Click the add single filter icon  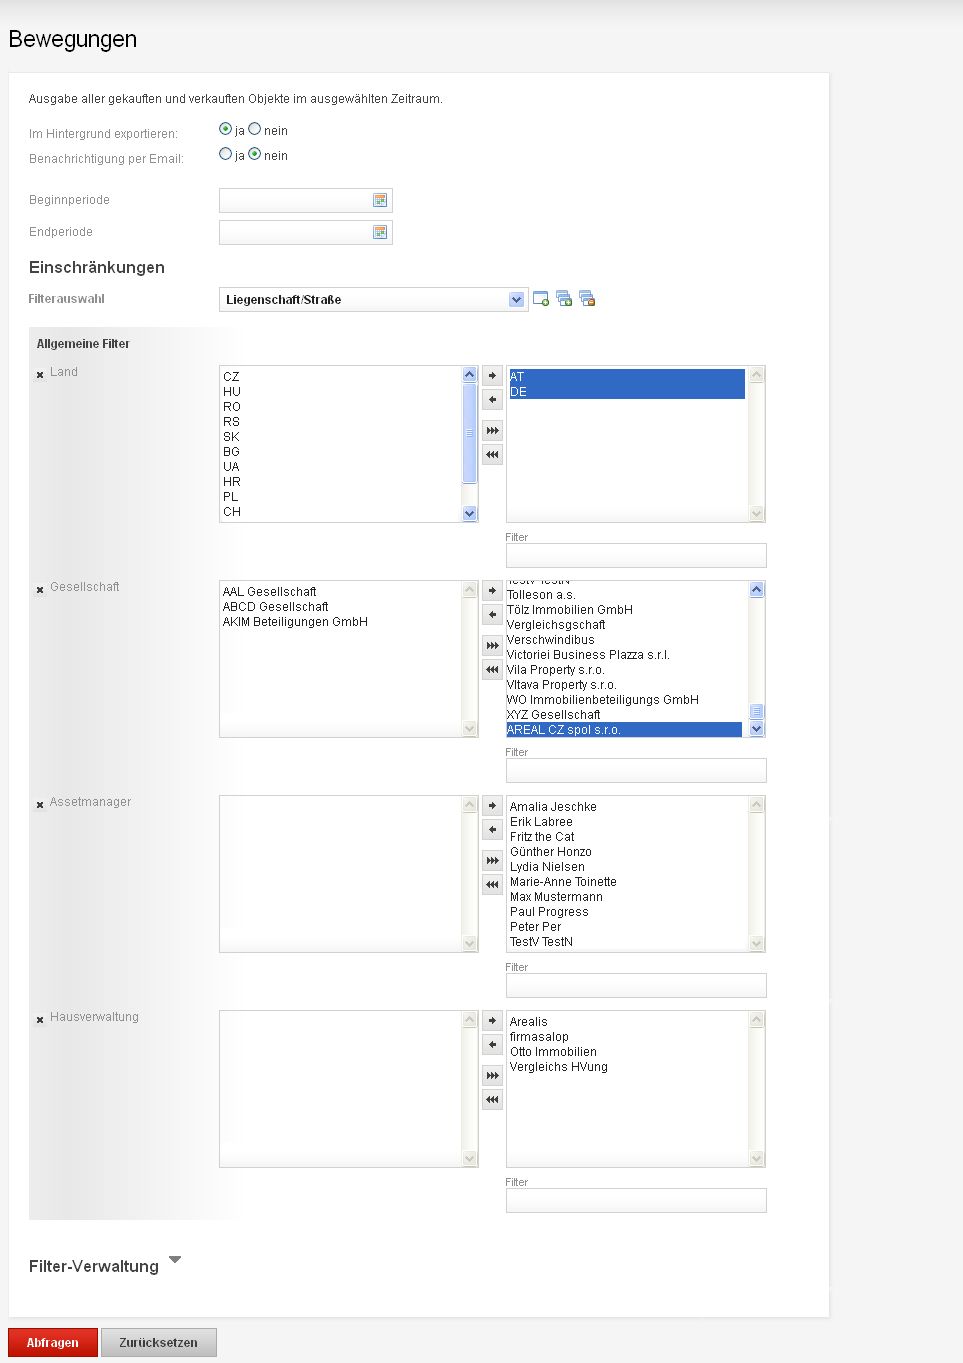pos(541,299)
